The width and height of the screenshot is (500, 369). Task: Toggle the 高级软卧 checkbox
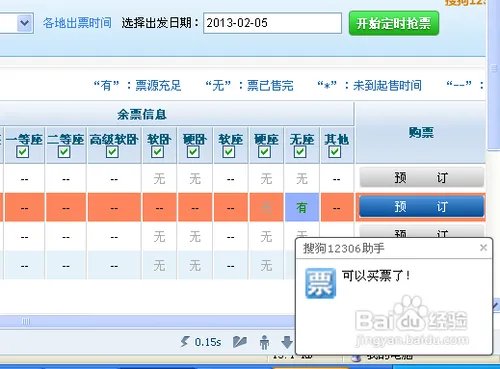[112, 152]
